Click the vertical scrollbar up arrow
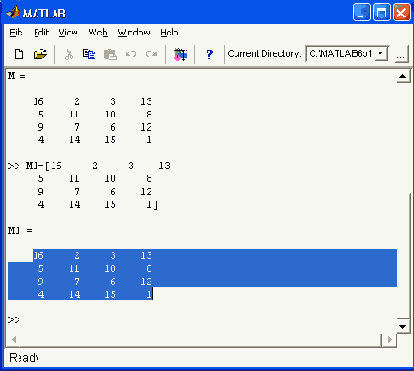 (403, 77)
